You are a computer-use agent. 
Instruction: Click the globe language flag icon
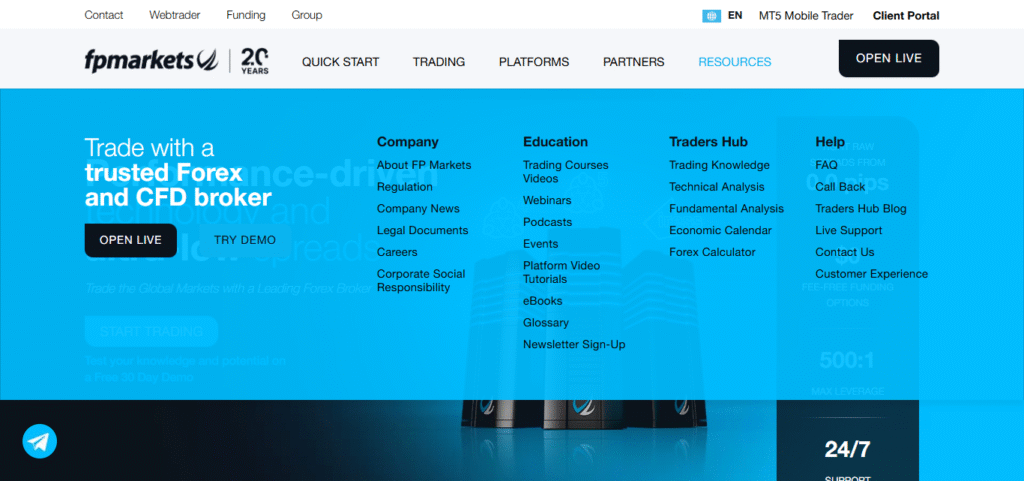click(x=711, y=16)
